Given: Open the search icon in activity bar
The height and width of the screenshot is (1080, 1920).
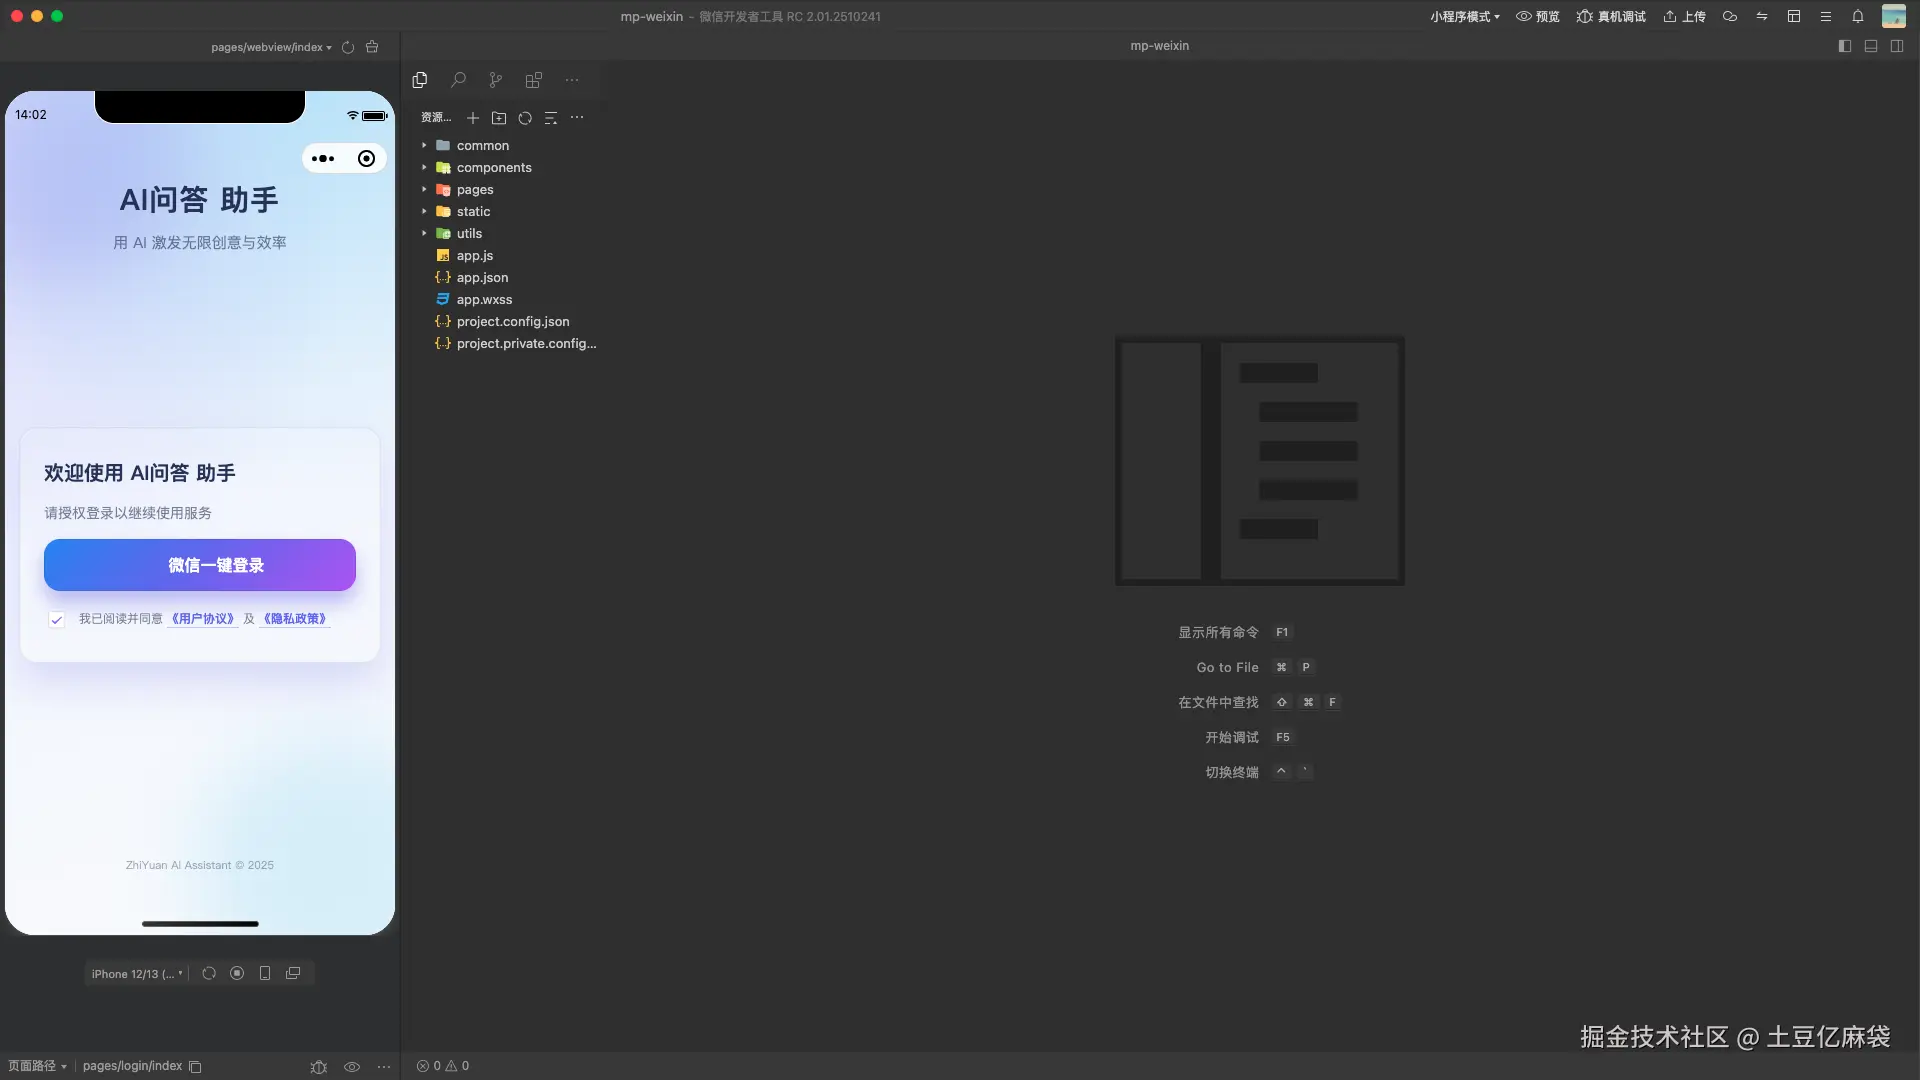Looking at the screenshot, I should [x=458, y=80].
